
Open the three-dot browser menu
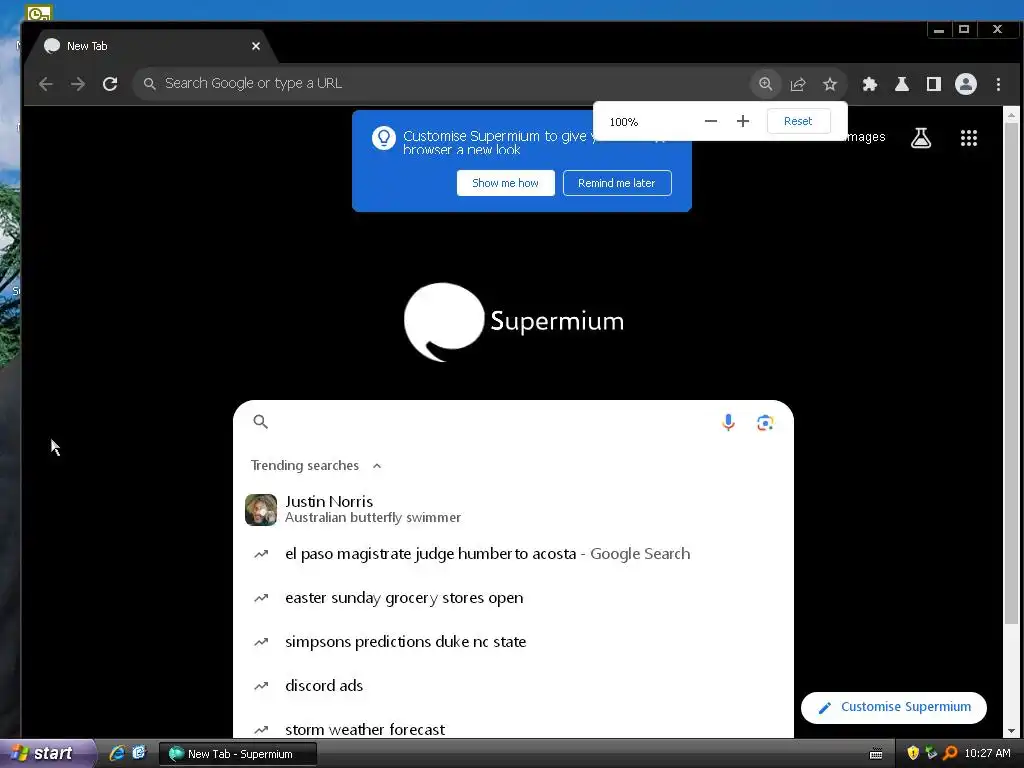(998, 84)
